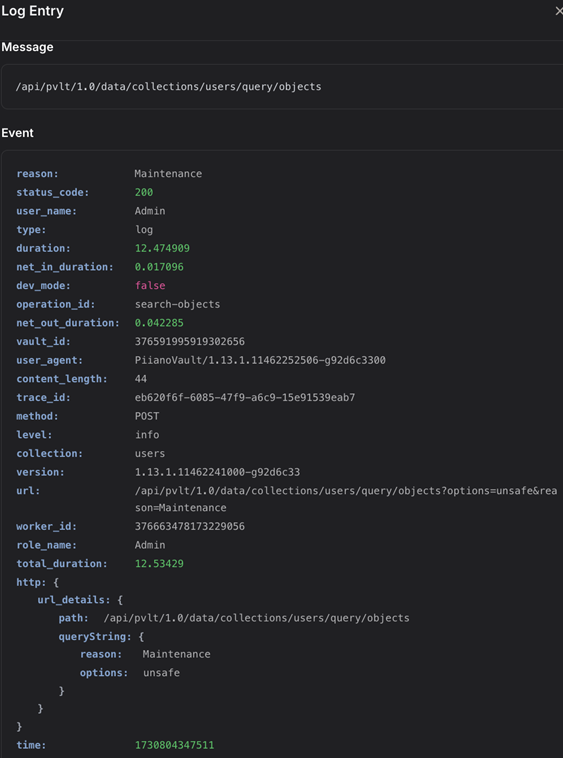Click worker_id value 376663478173229056
Viewport: 563px width, 758px height.
(190, 526)
